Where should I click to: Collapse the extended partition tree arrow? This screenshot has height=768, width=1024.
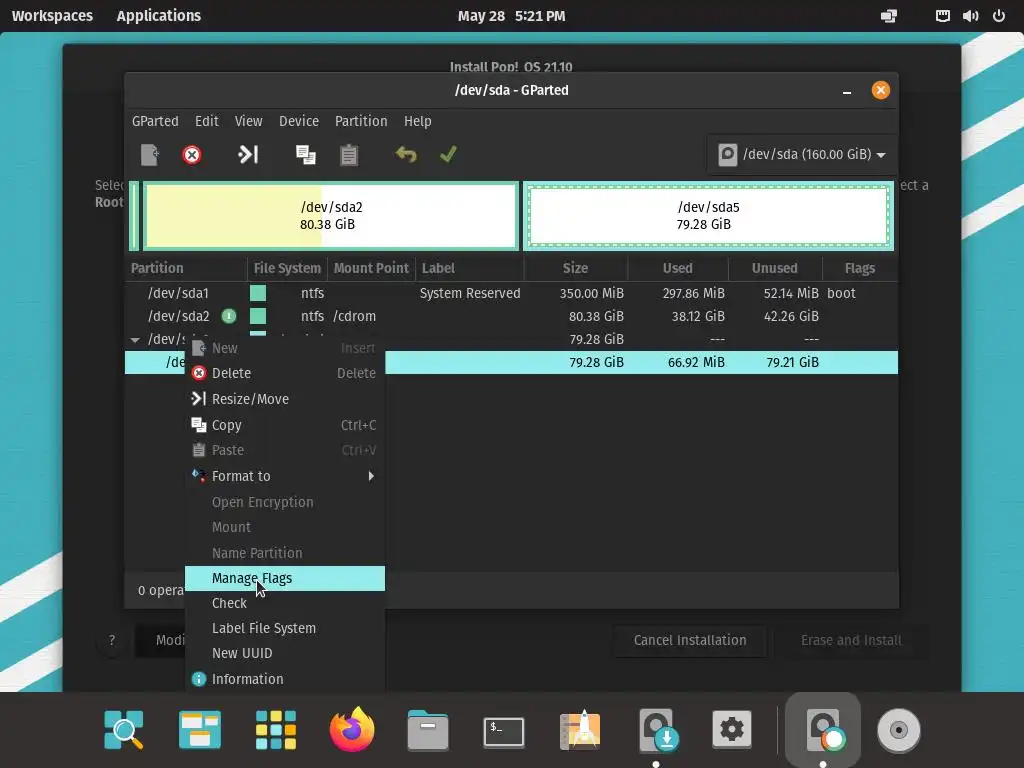(x=135, y=340)
